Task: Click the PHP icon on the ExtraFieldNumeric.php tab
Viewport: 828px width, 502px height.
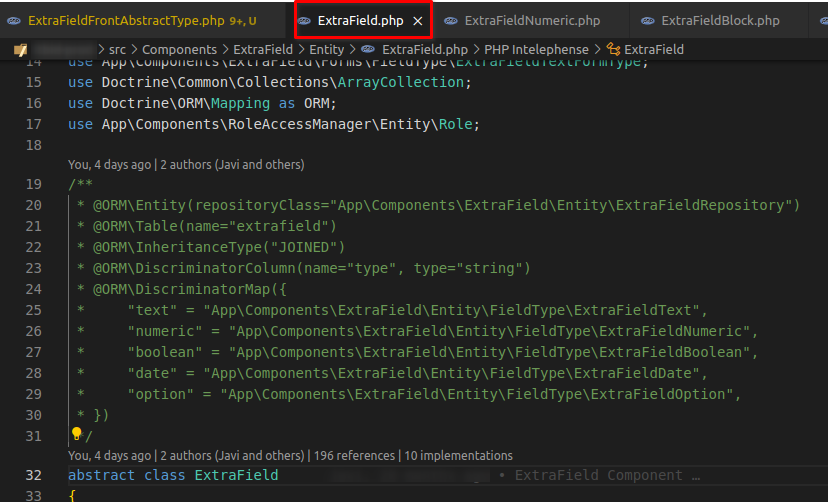Action: pyautogui.click(x=450, y=20)
